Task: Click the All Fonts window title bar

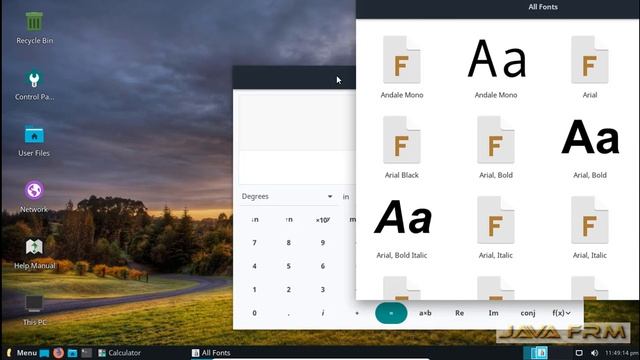Action: point(498,9)
